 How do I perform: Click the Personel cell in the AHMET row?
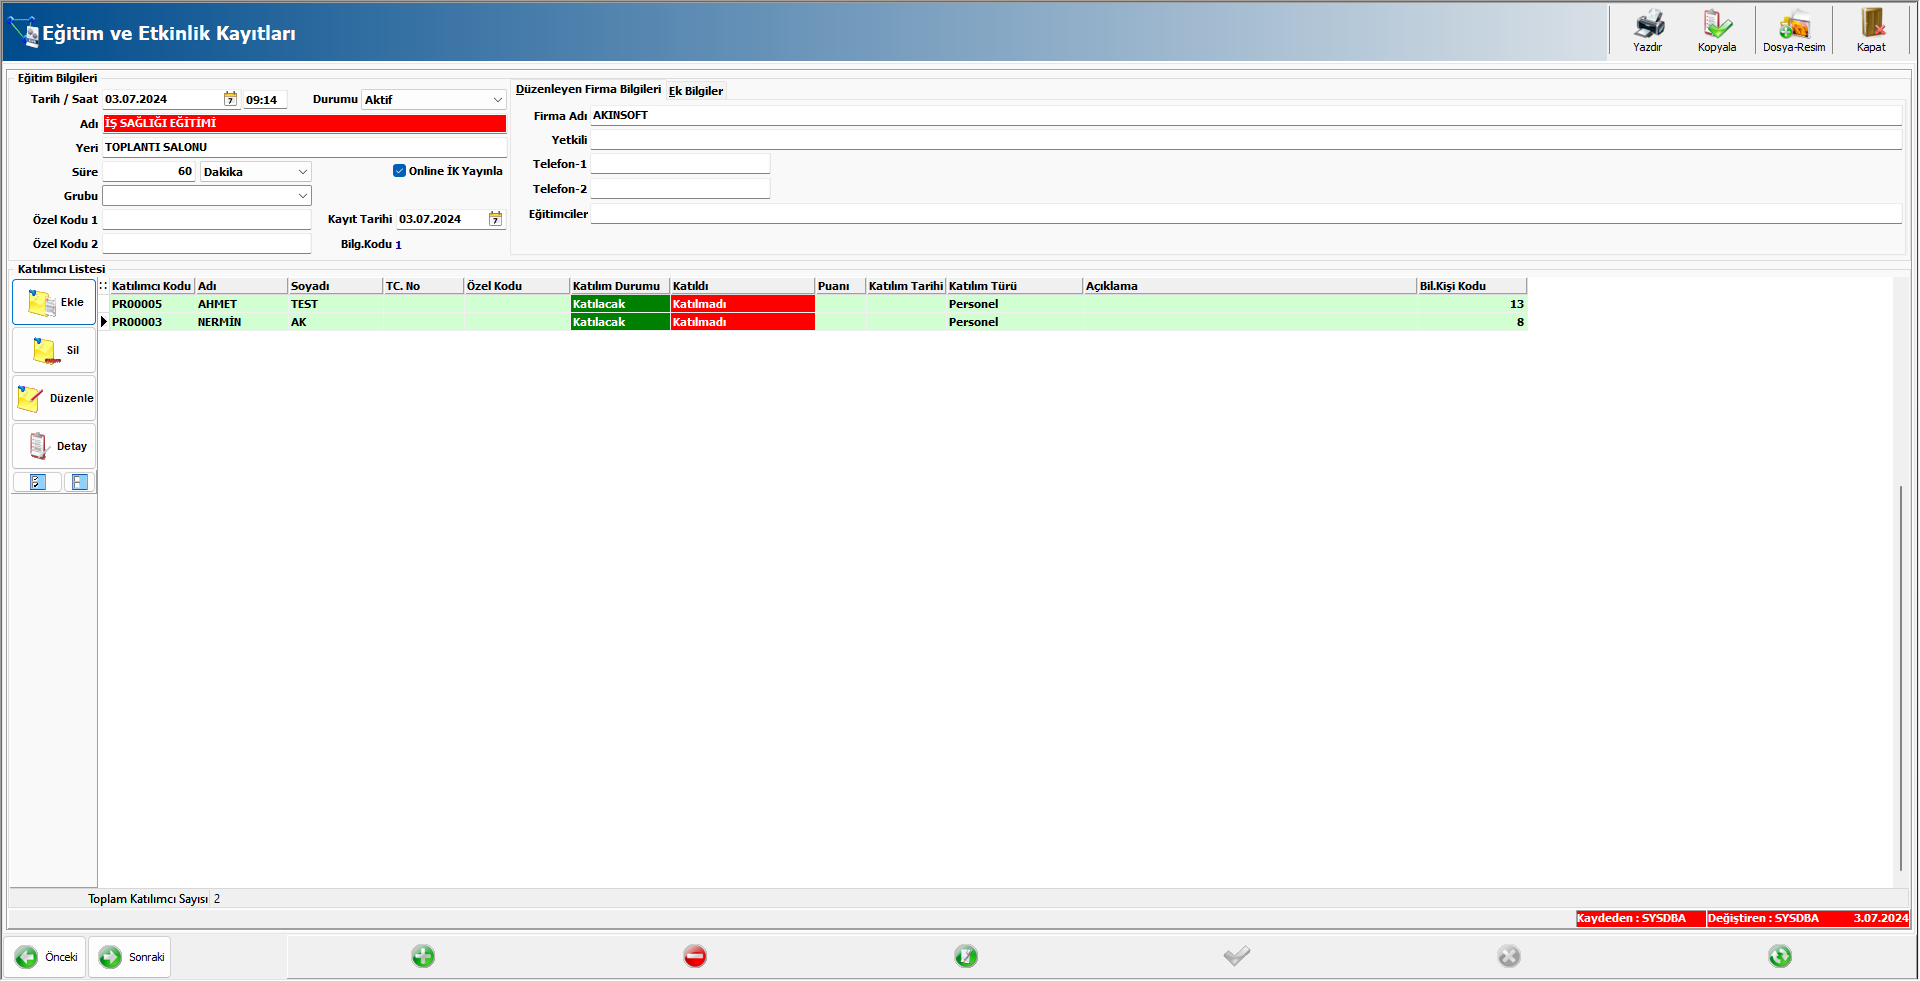(1014, 304)
